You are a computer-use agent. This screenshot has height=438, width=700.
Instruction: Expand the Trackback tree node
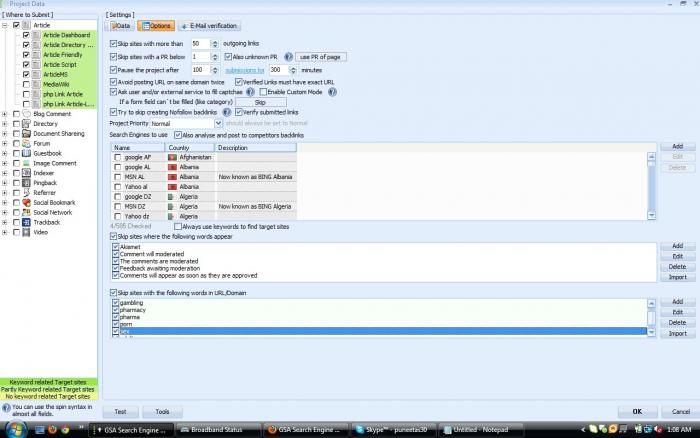pyautogui.click(x=5, y=222)
